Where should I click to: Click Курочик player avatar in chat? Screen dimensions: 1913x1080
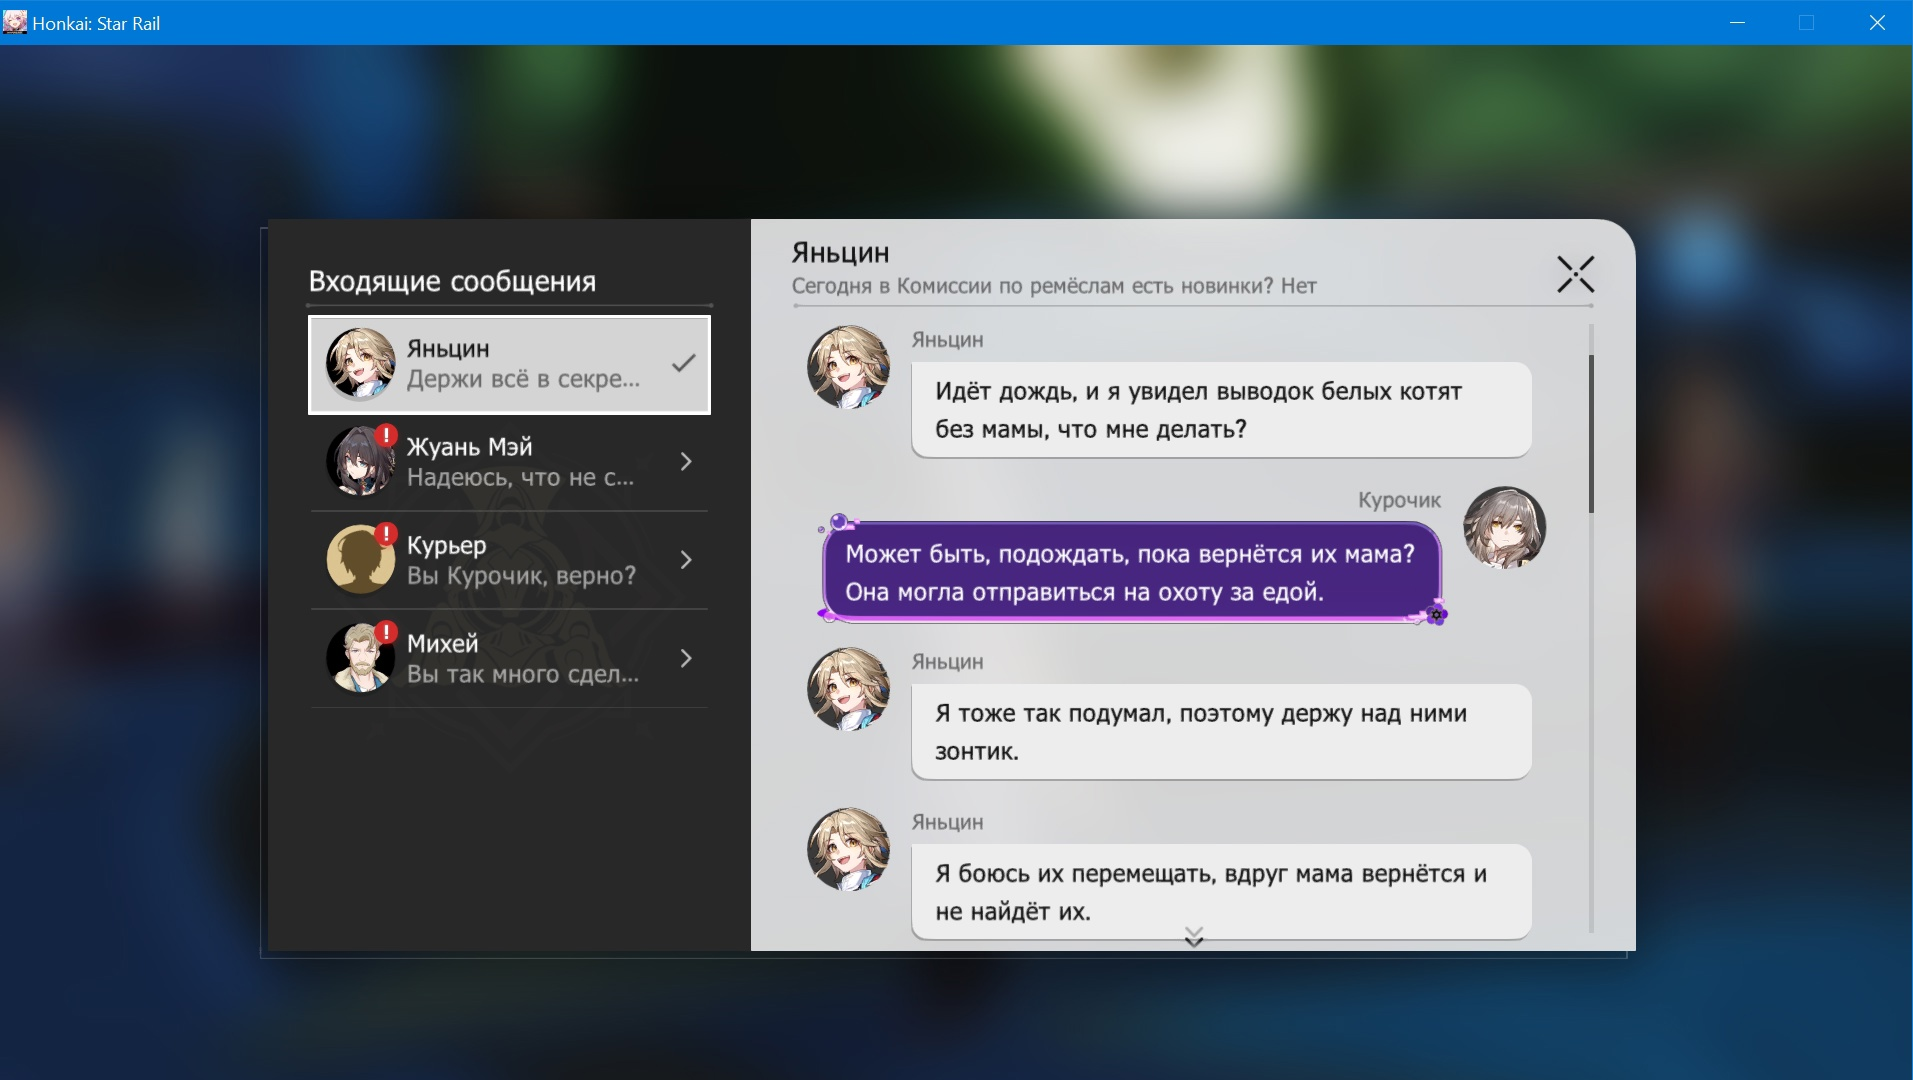pos(1504,528)
